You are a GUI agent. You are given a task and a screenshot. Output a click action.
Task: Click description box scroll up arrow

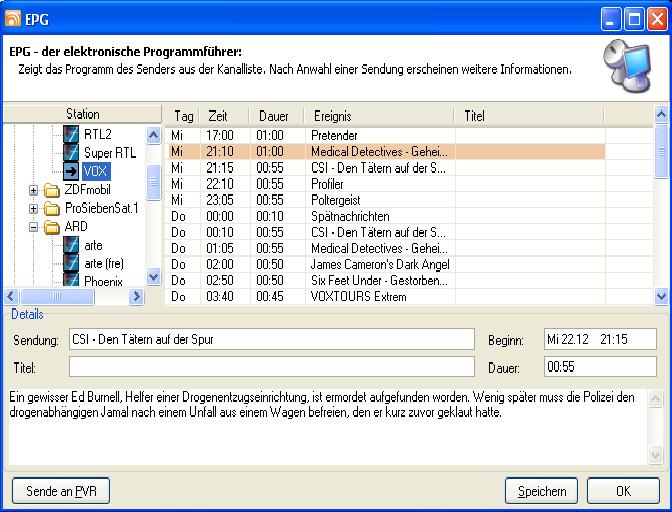coord(655,399)
